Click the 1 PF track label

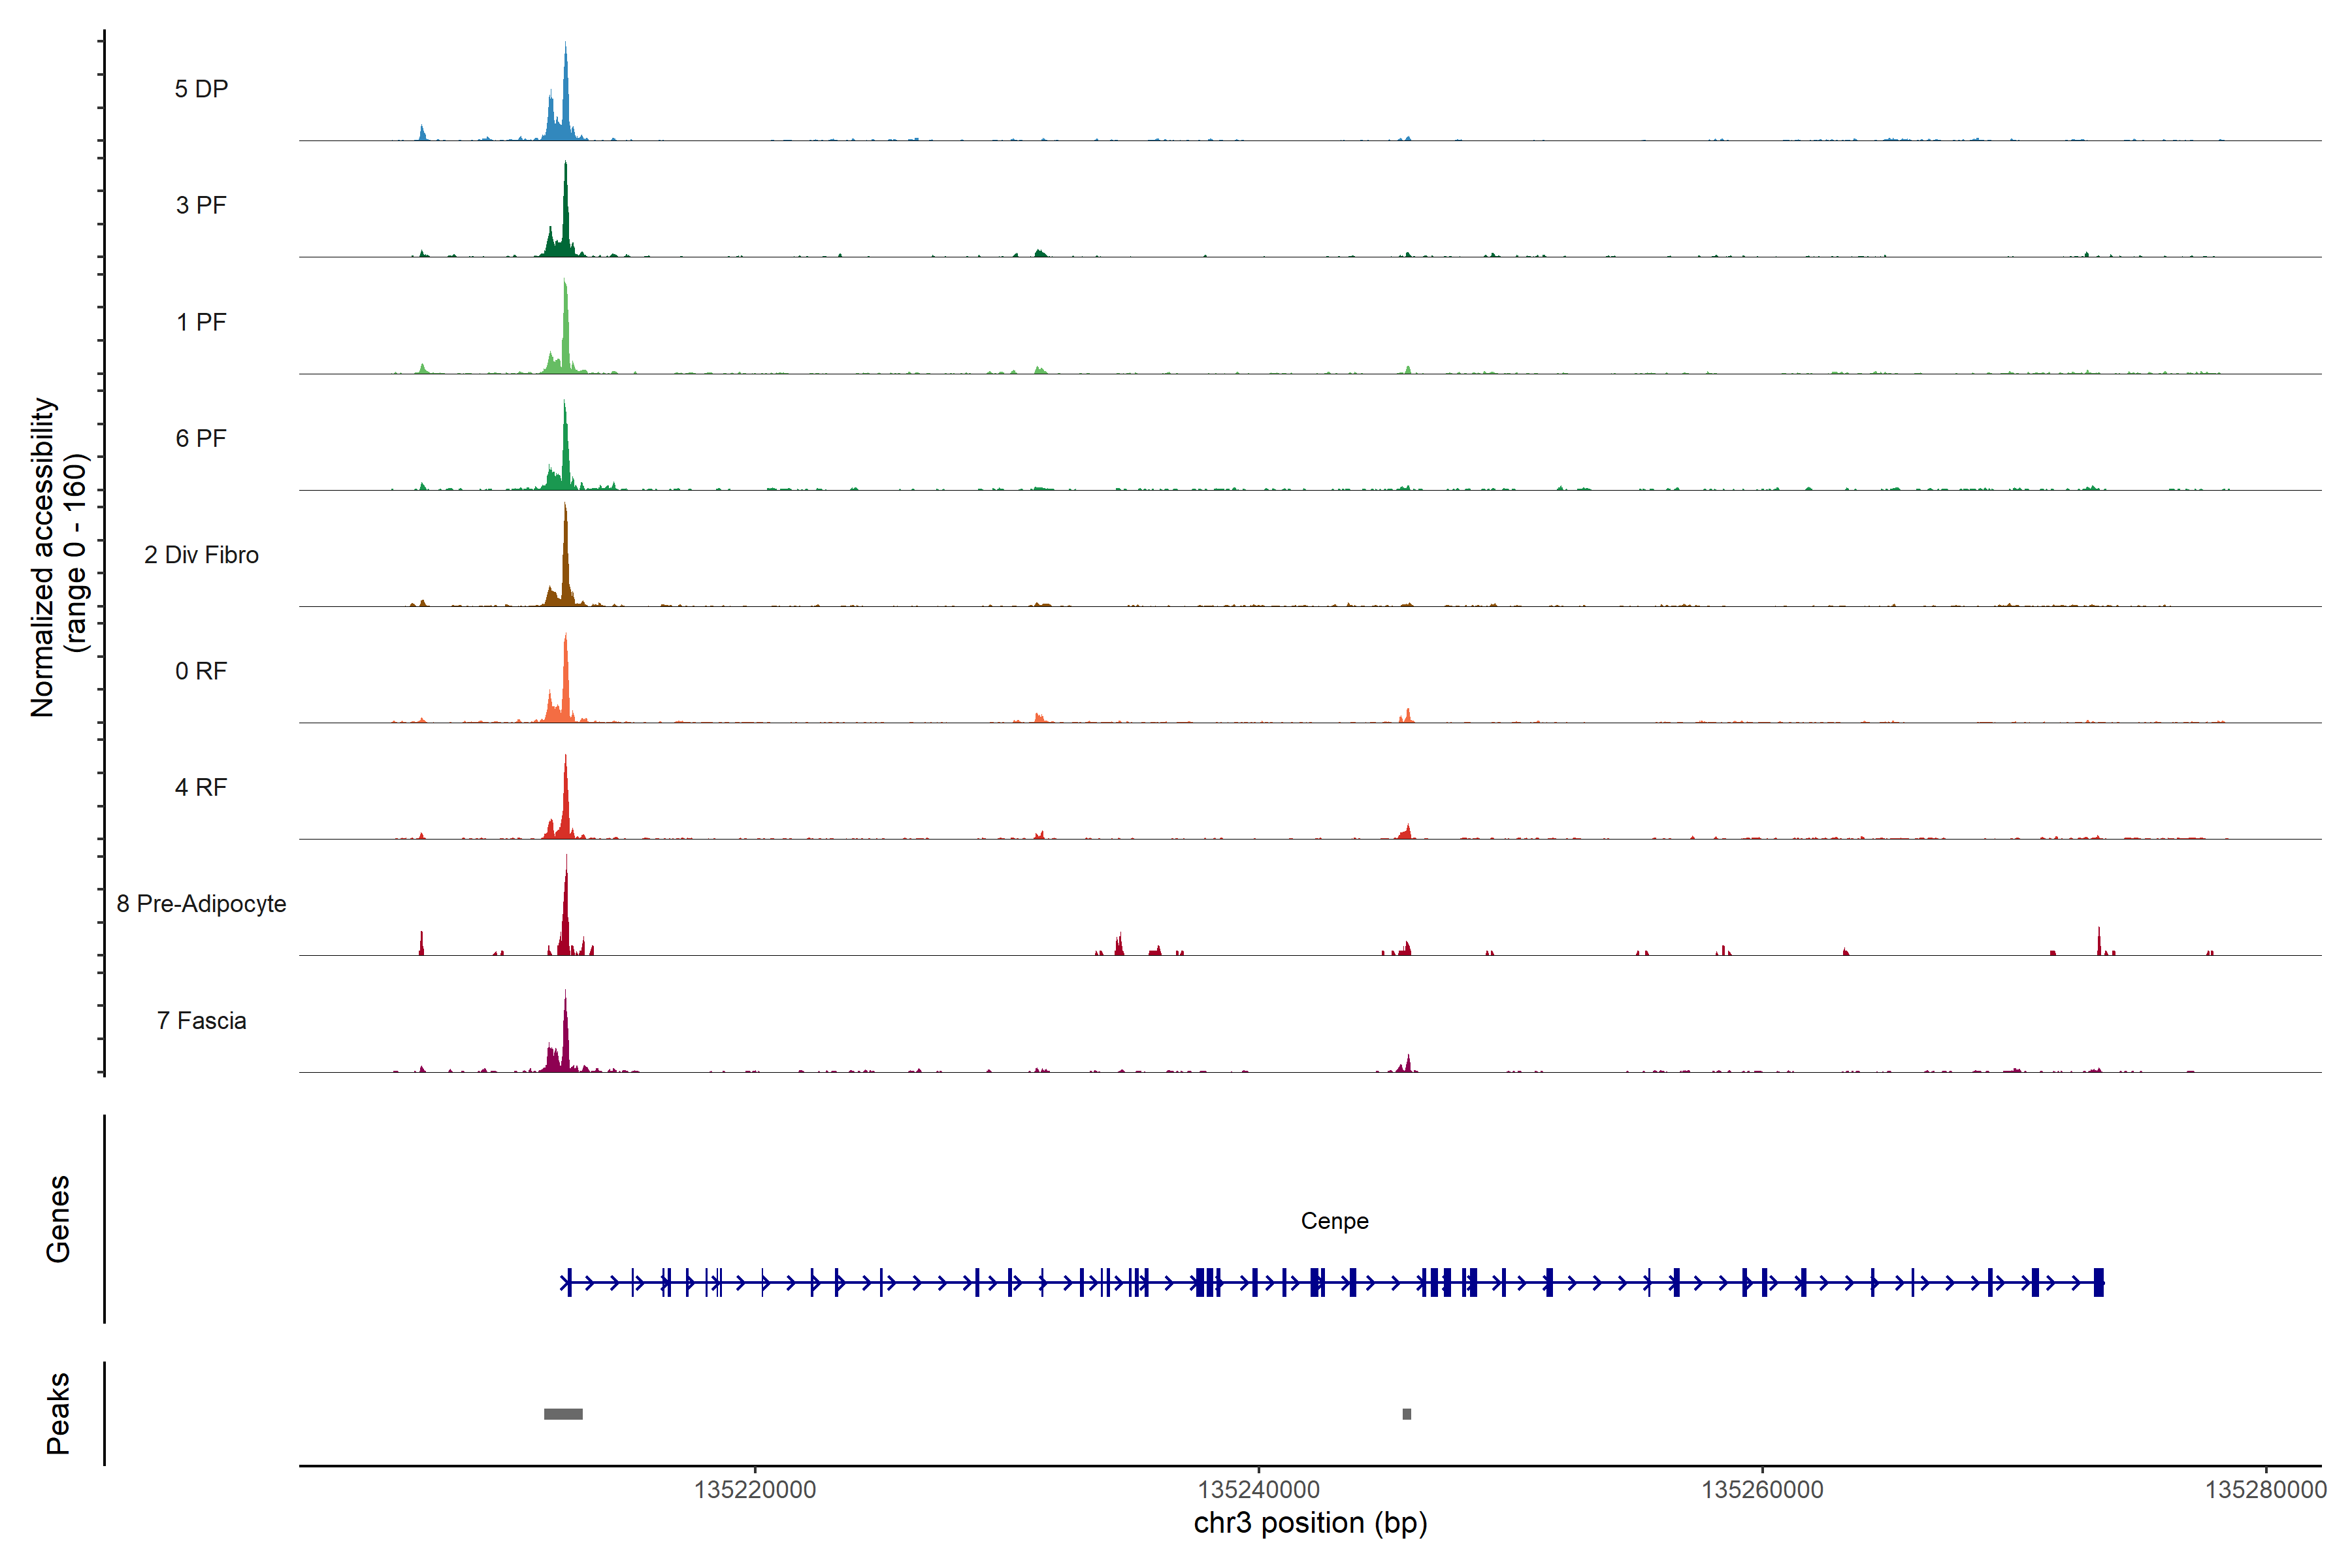[x=201, y=322]
